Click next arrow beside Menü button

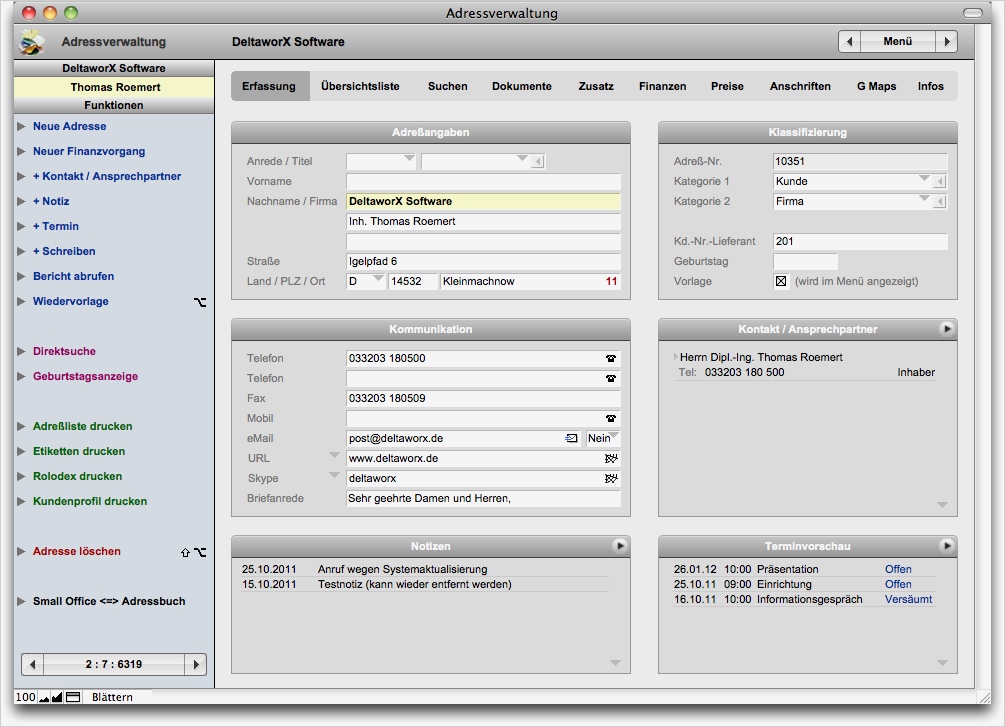click(x=946, y=41)
